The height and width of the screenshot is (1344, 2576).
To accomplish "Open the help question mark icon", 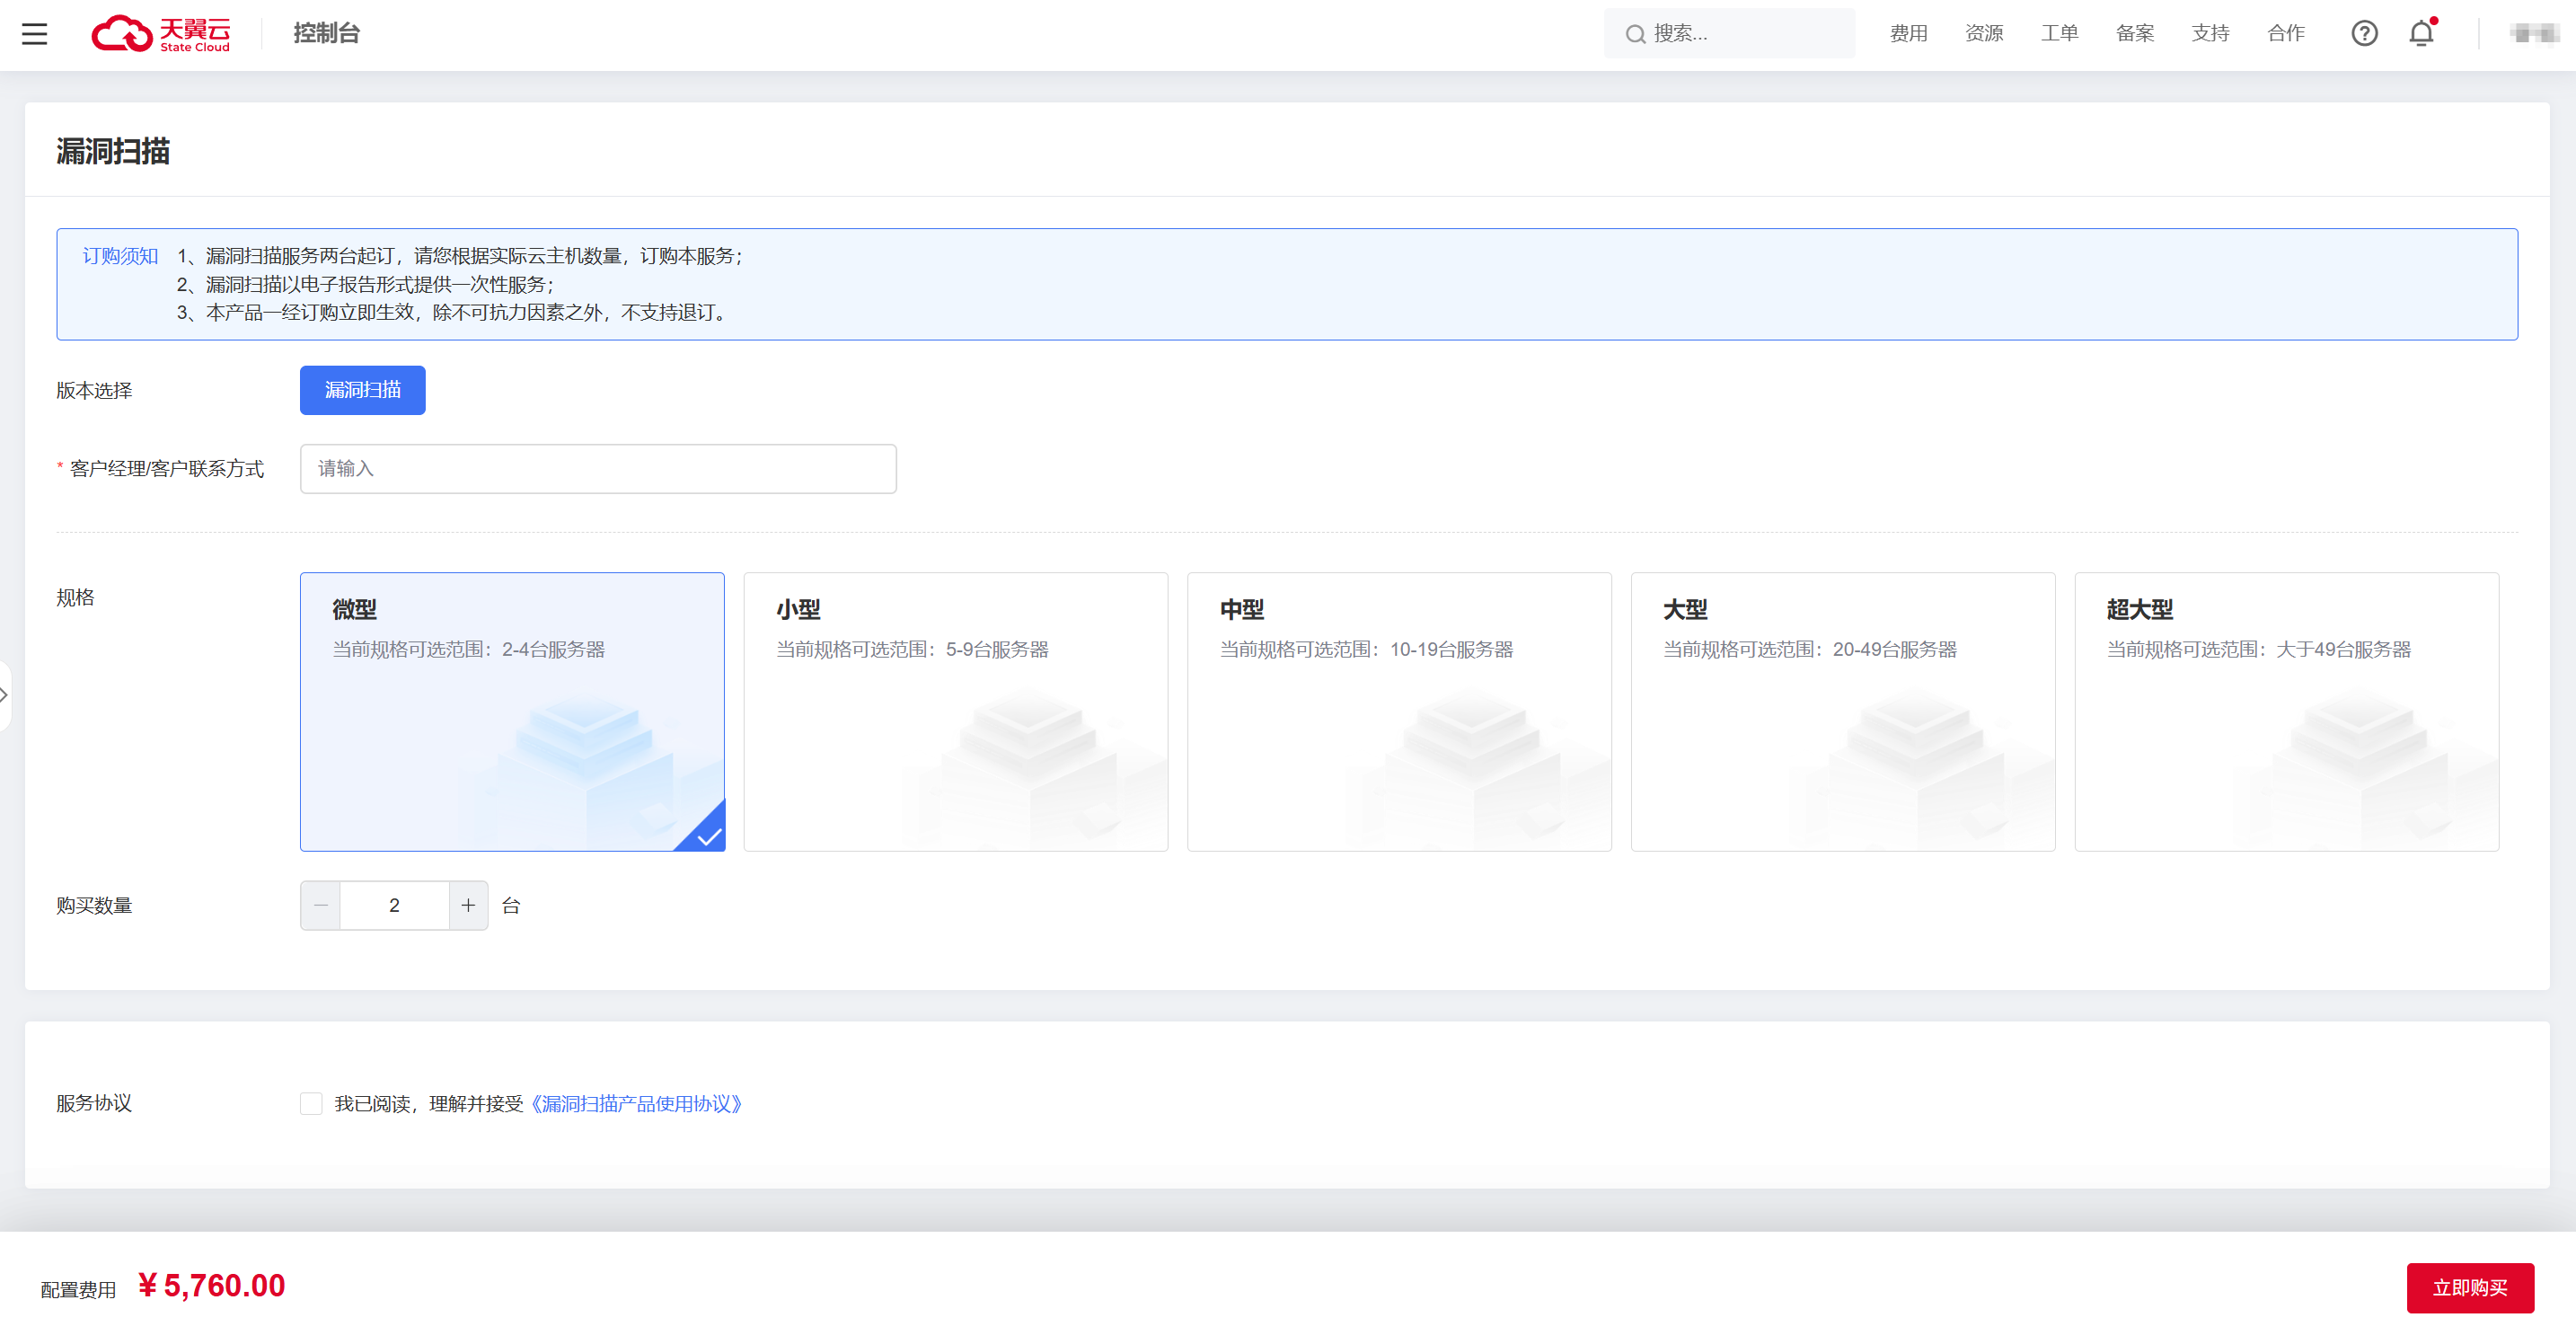I will point(2364,34).
